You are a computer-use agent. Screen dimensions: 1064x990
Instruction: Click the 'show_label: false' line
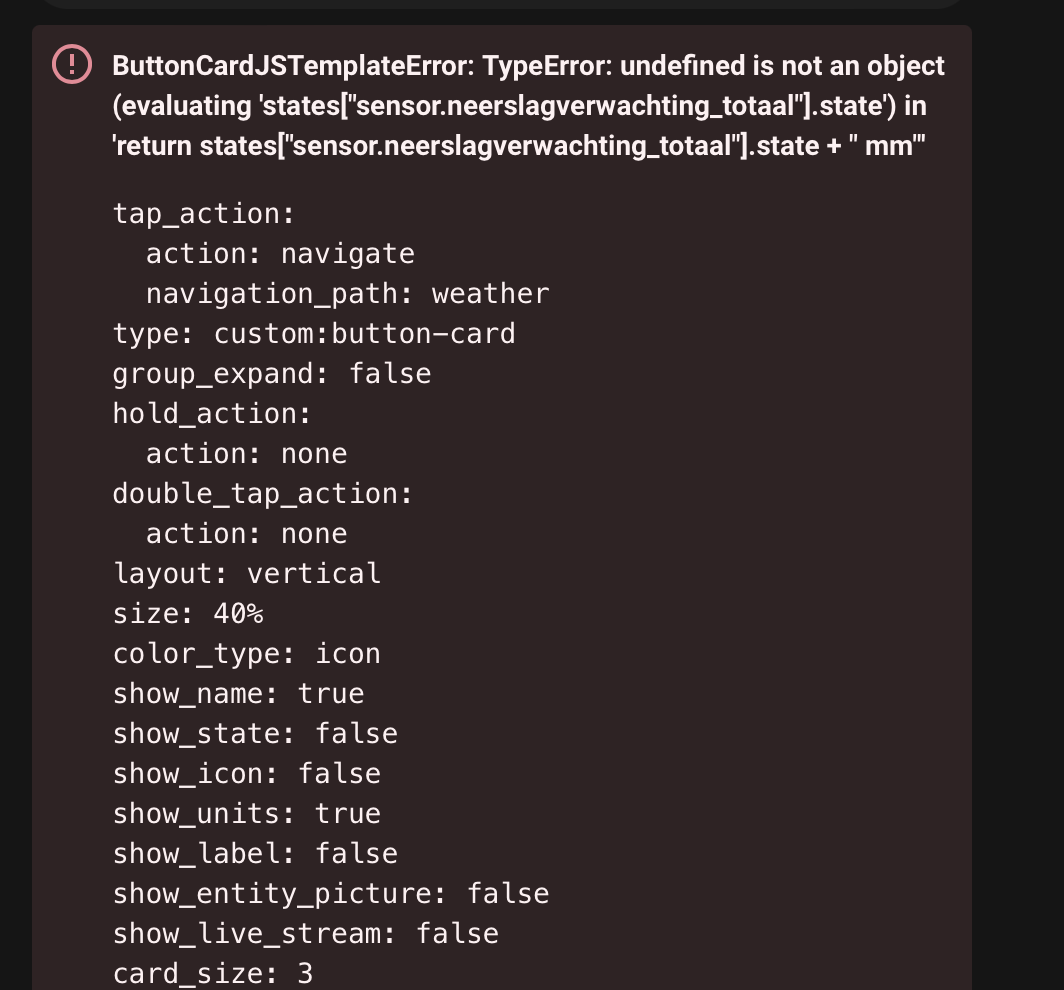pyautogui.click(x=255, y=854)
